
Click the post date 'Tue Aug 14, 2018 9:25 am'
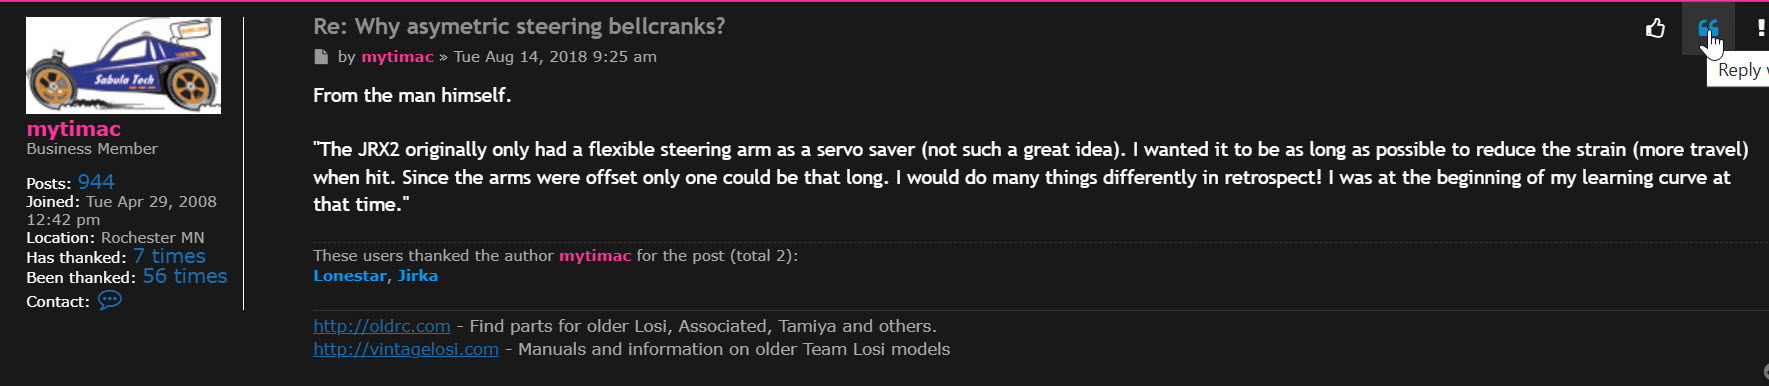pos(555,57)
